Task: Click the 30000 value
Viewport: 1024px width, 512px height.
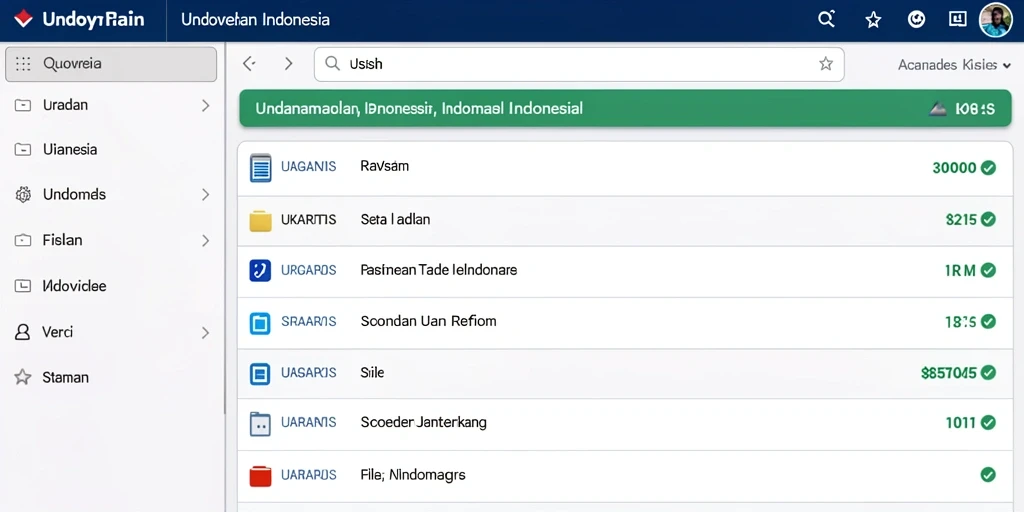Action: (954, 168)
